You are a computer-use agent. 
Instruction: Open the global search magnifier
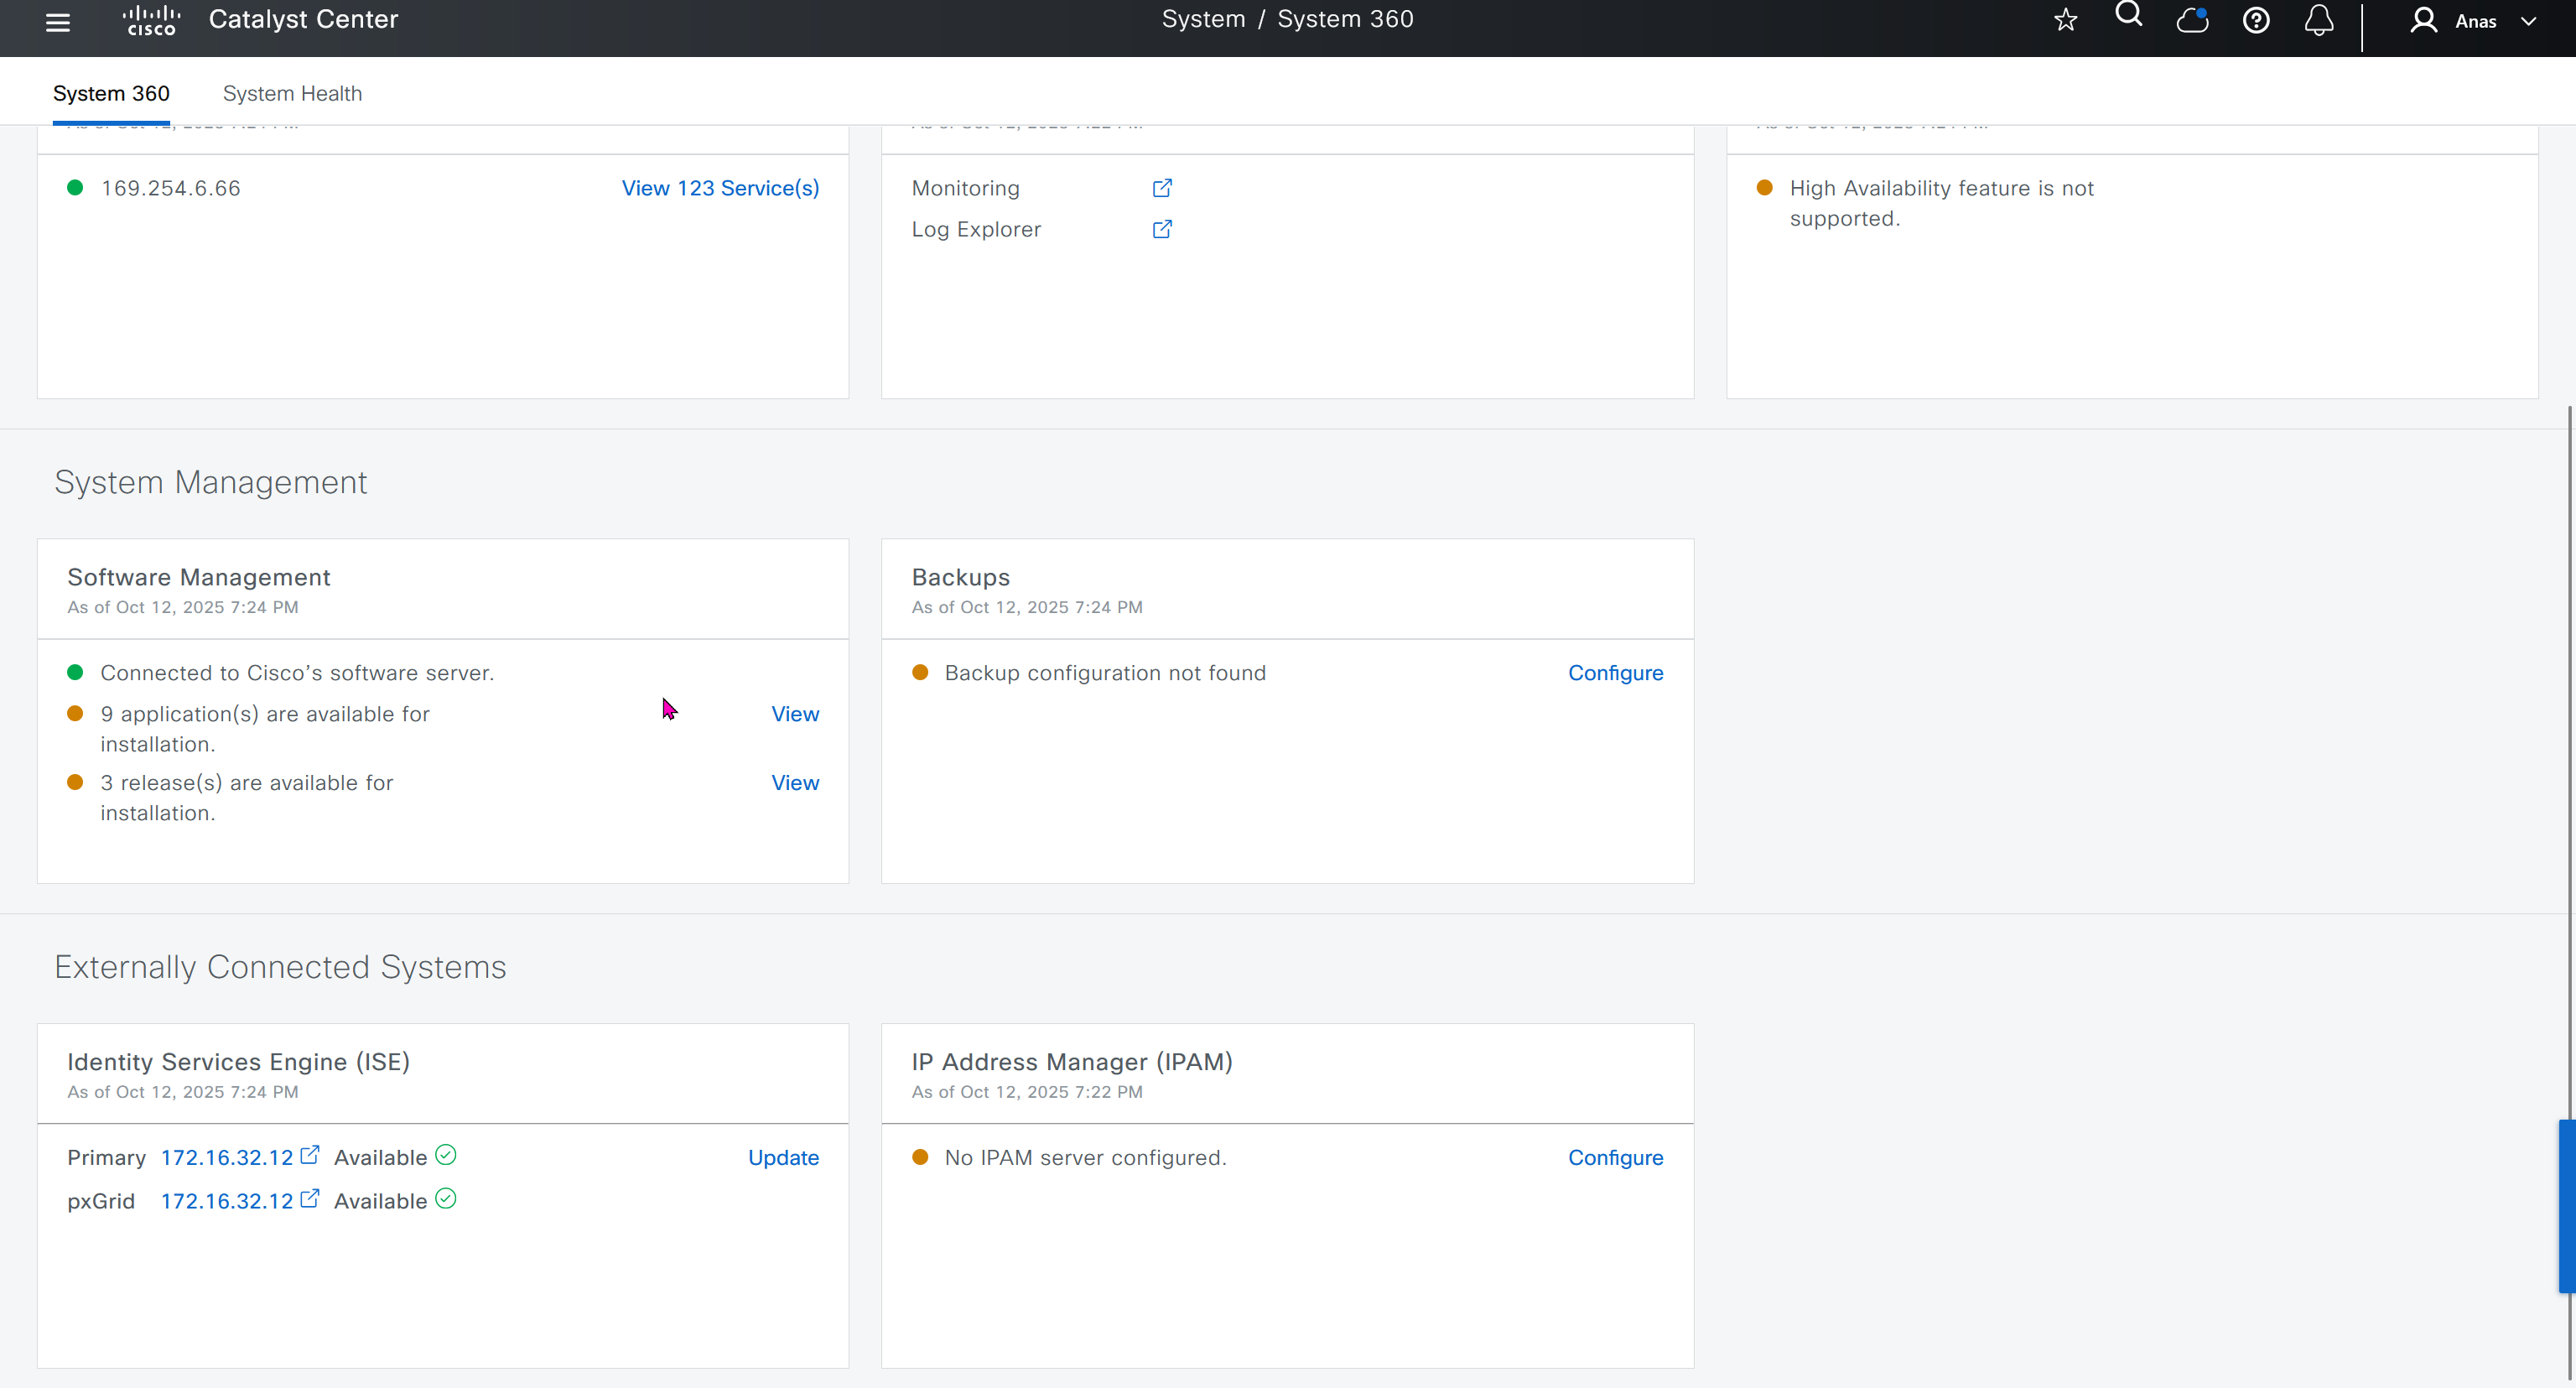2128,16
